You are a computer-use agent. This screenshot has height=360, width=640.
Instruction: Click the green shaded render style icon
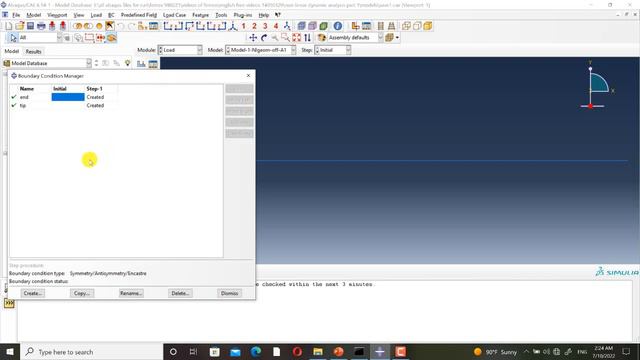point(323,26)
